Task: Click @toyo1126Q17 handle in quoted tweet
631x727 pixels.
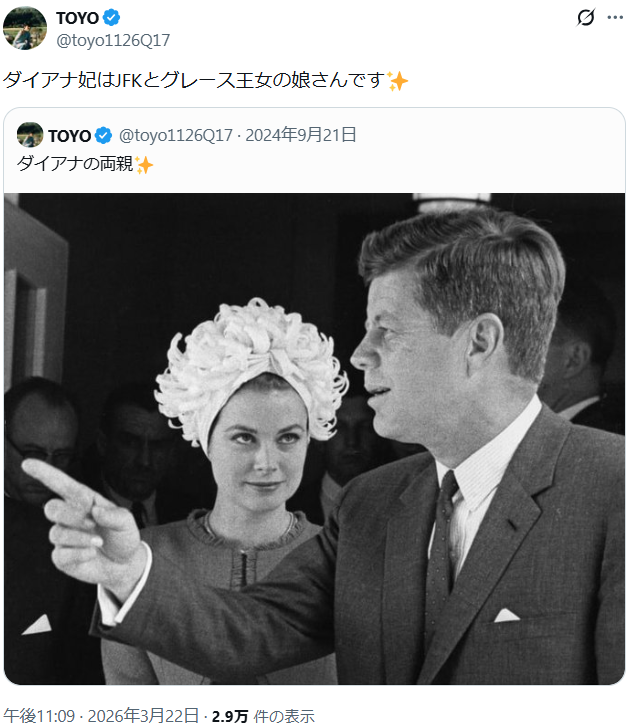Action: pyautogui.click(x=176, y=135)
